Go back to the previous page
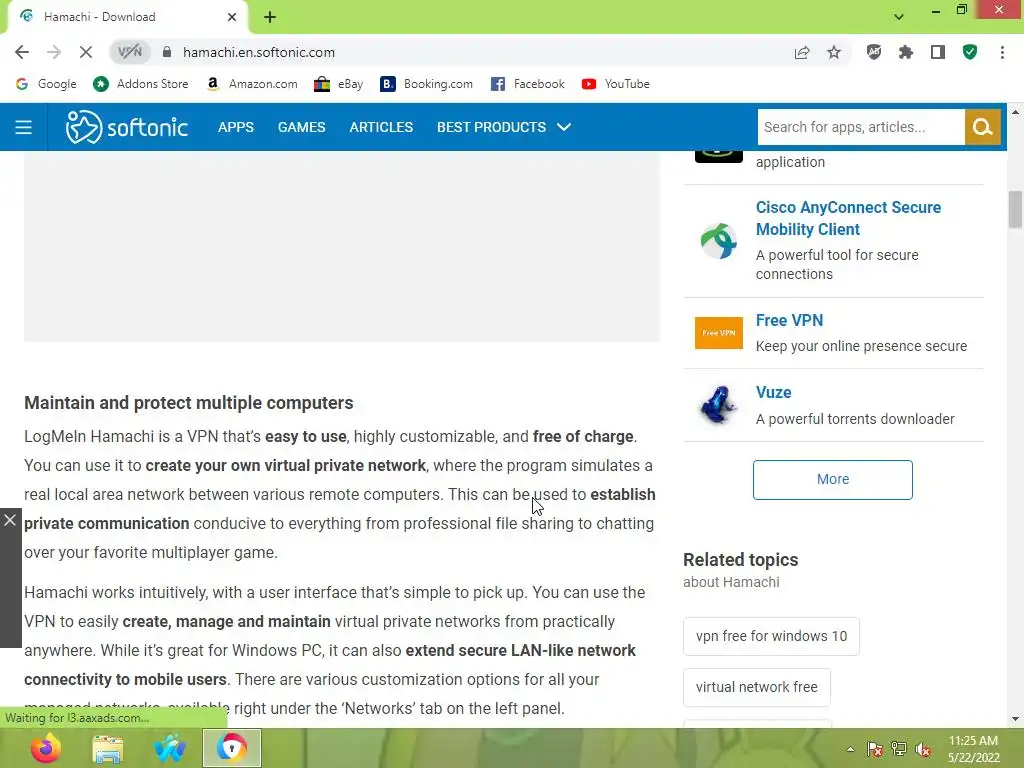 point(22,52)
